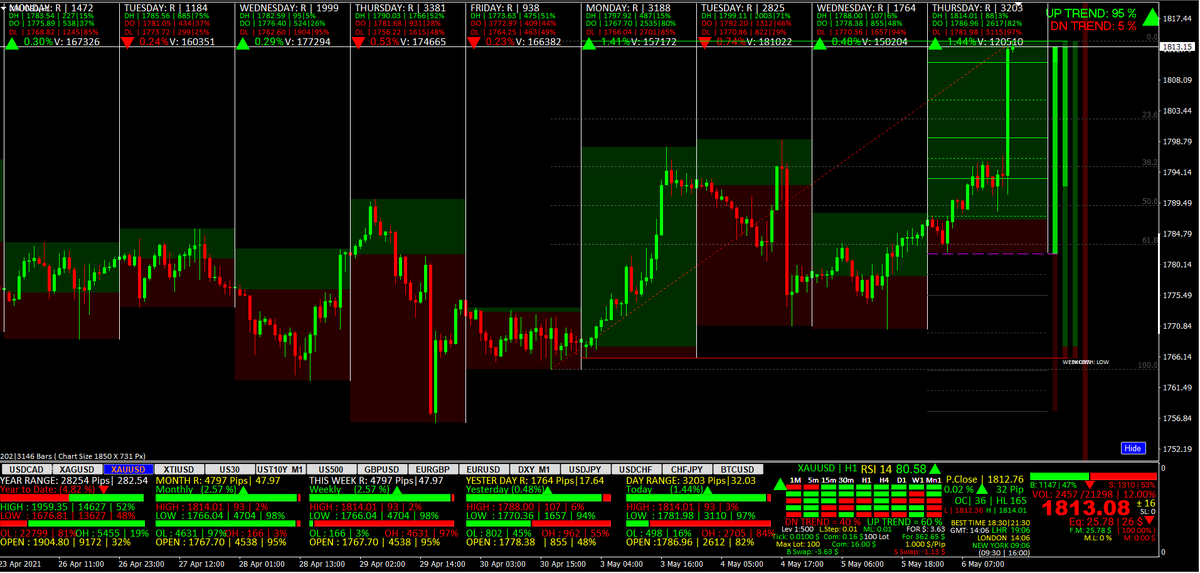Select the CHFJPY symbol button

coord(688,468)
